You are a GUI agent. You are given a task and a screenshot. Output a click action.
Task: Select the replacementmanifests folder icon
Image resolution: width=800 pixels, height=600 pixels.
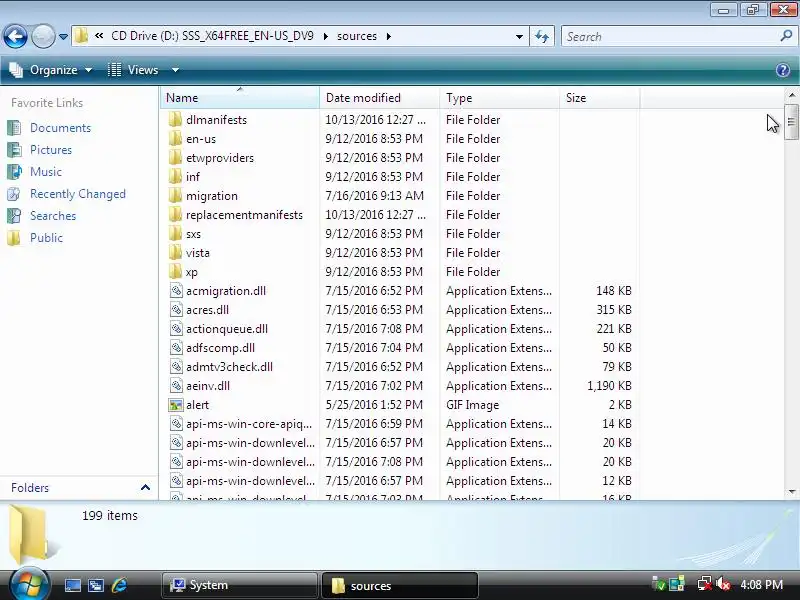175,214
